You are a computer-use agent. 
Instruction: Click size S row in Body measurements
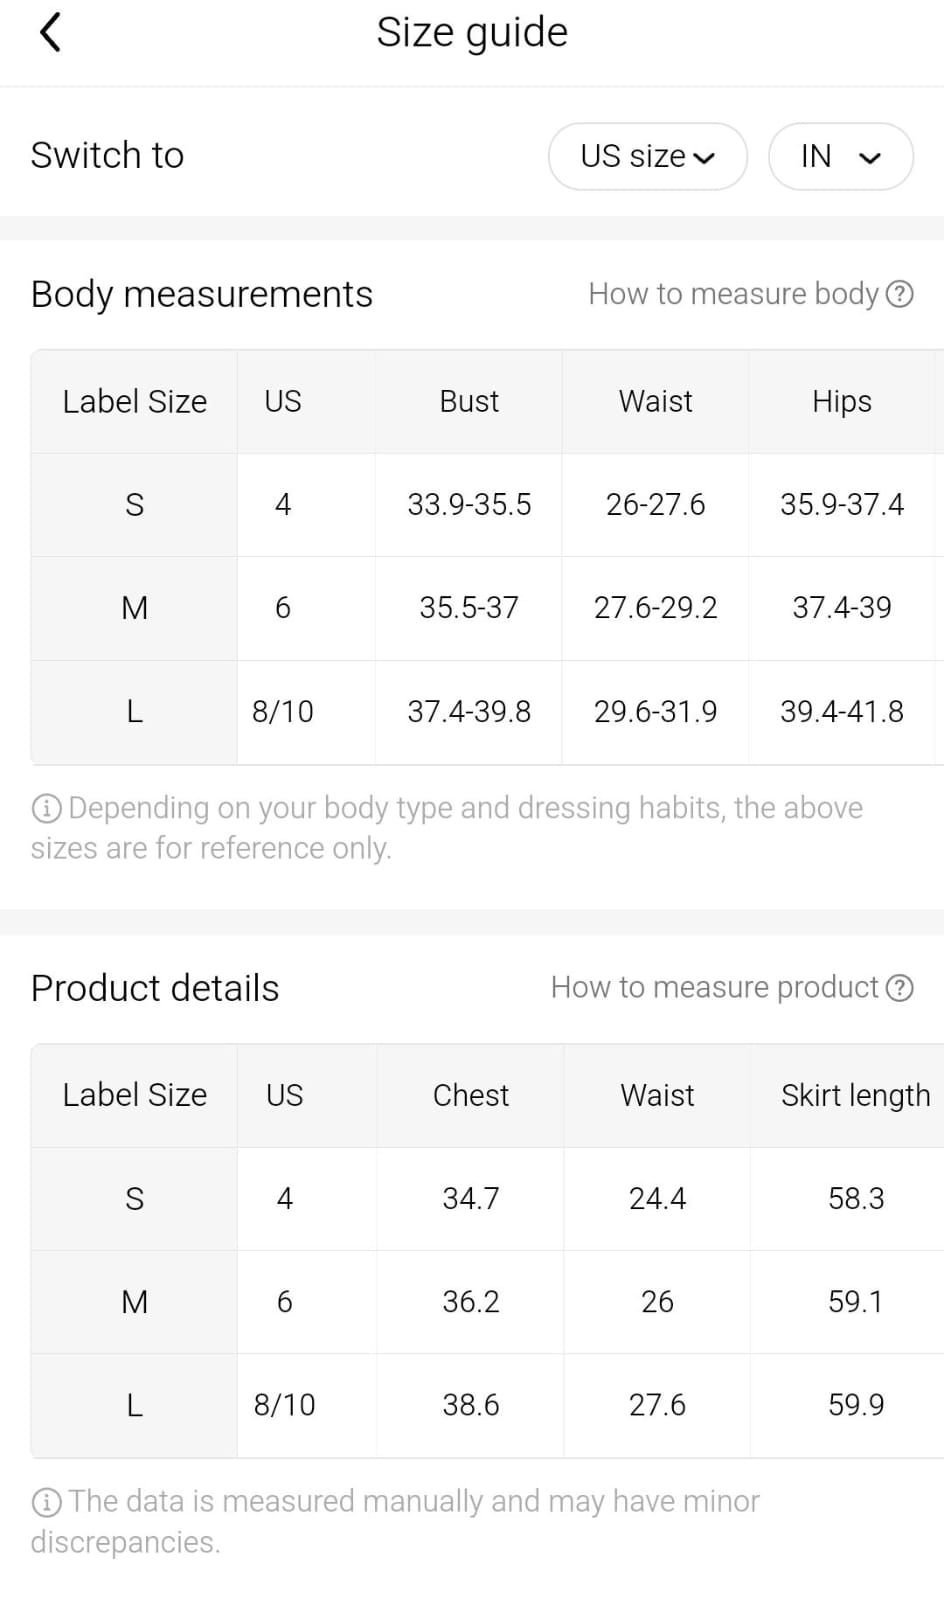pos(134,505)
